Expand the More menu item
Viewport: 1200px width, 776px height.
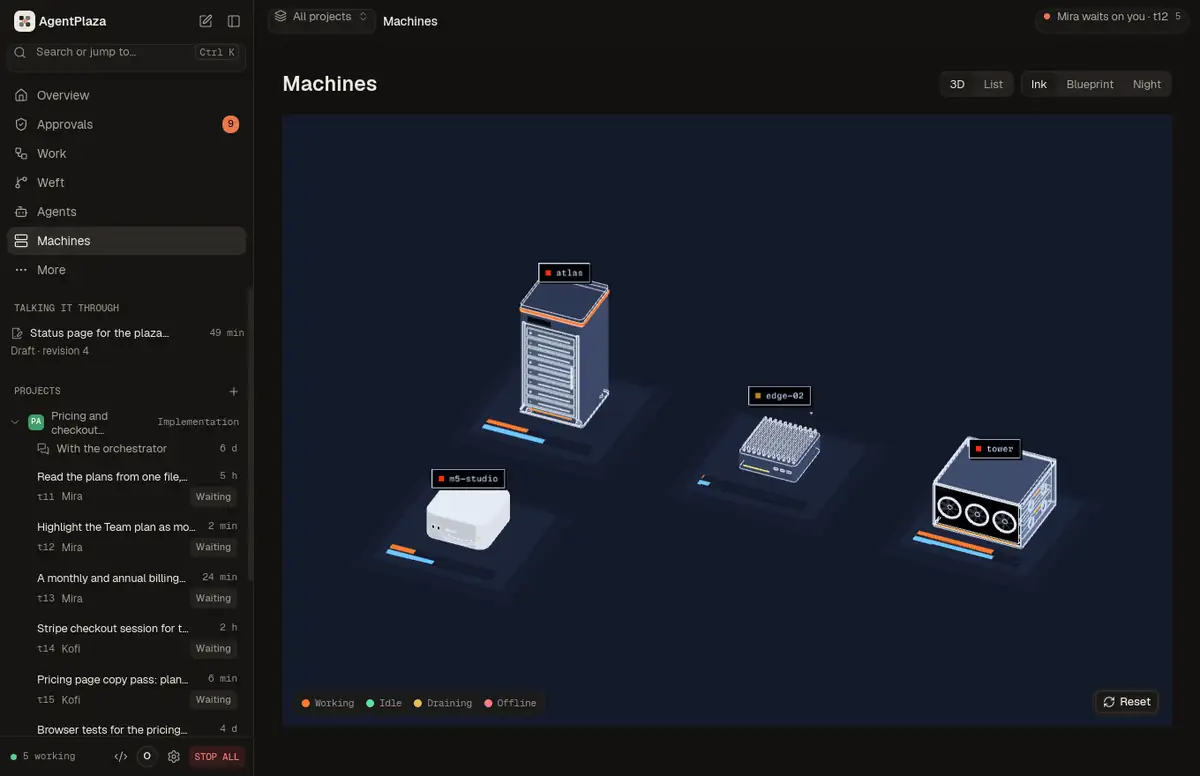click(x=126, y=269)
